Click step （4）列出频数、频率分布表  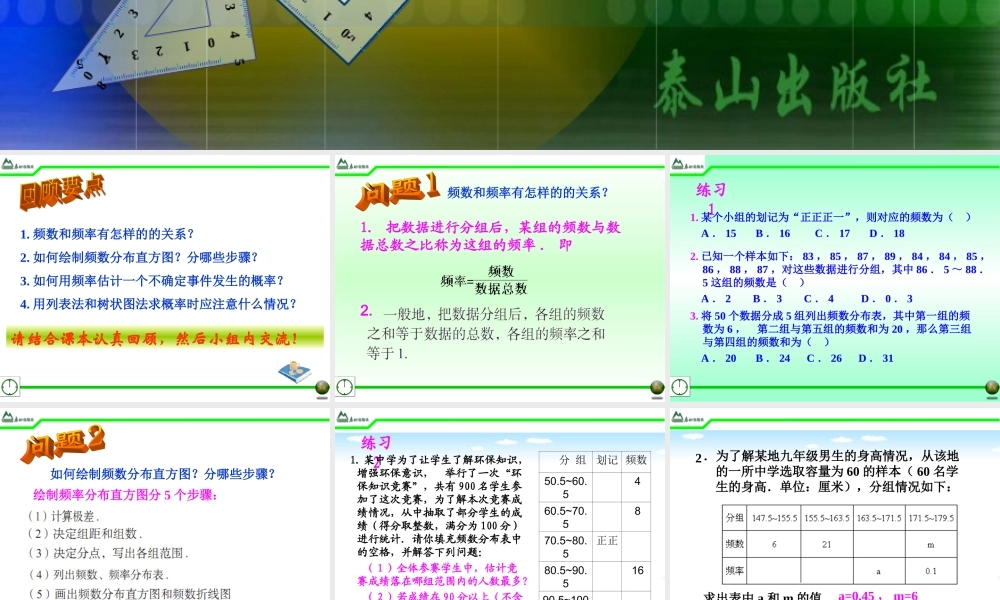point(98,574)
